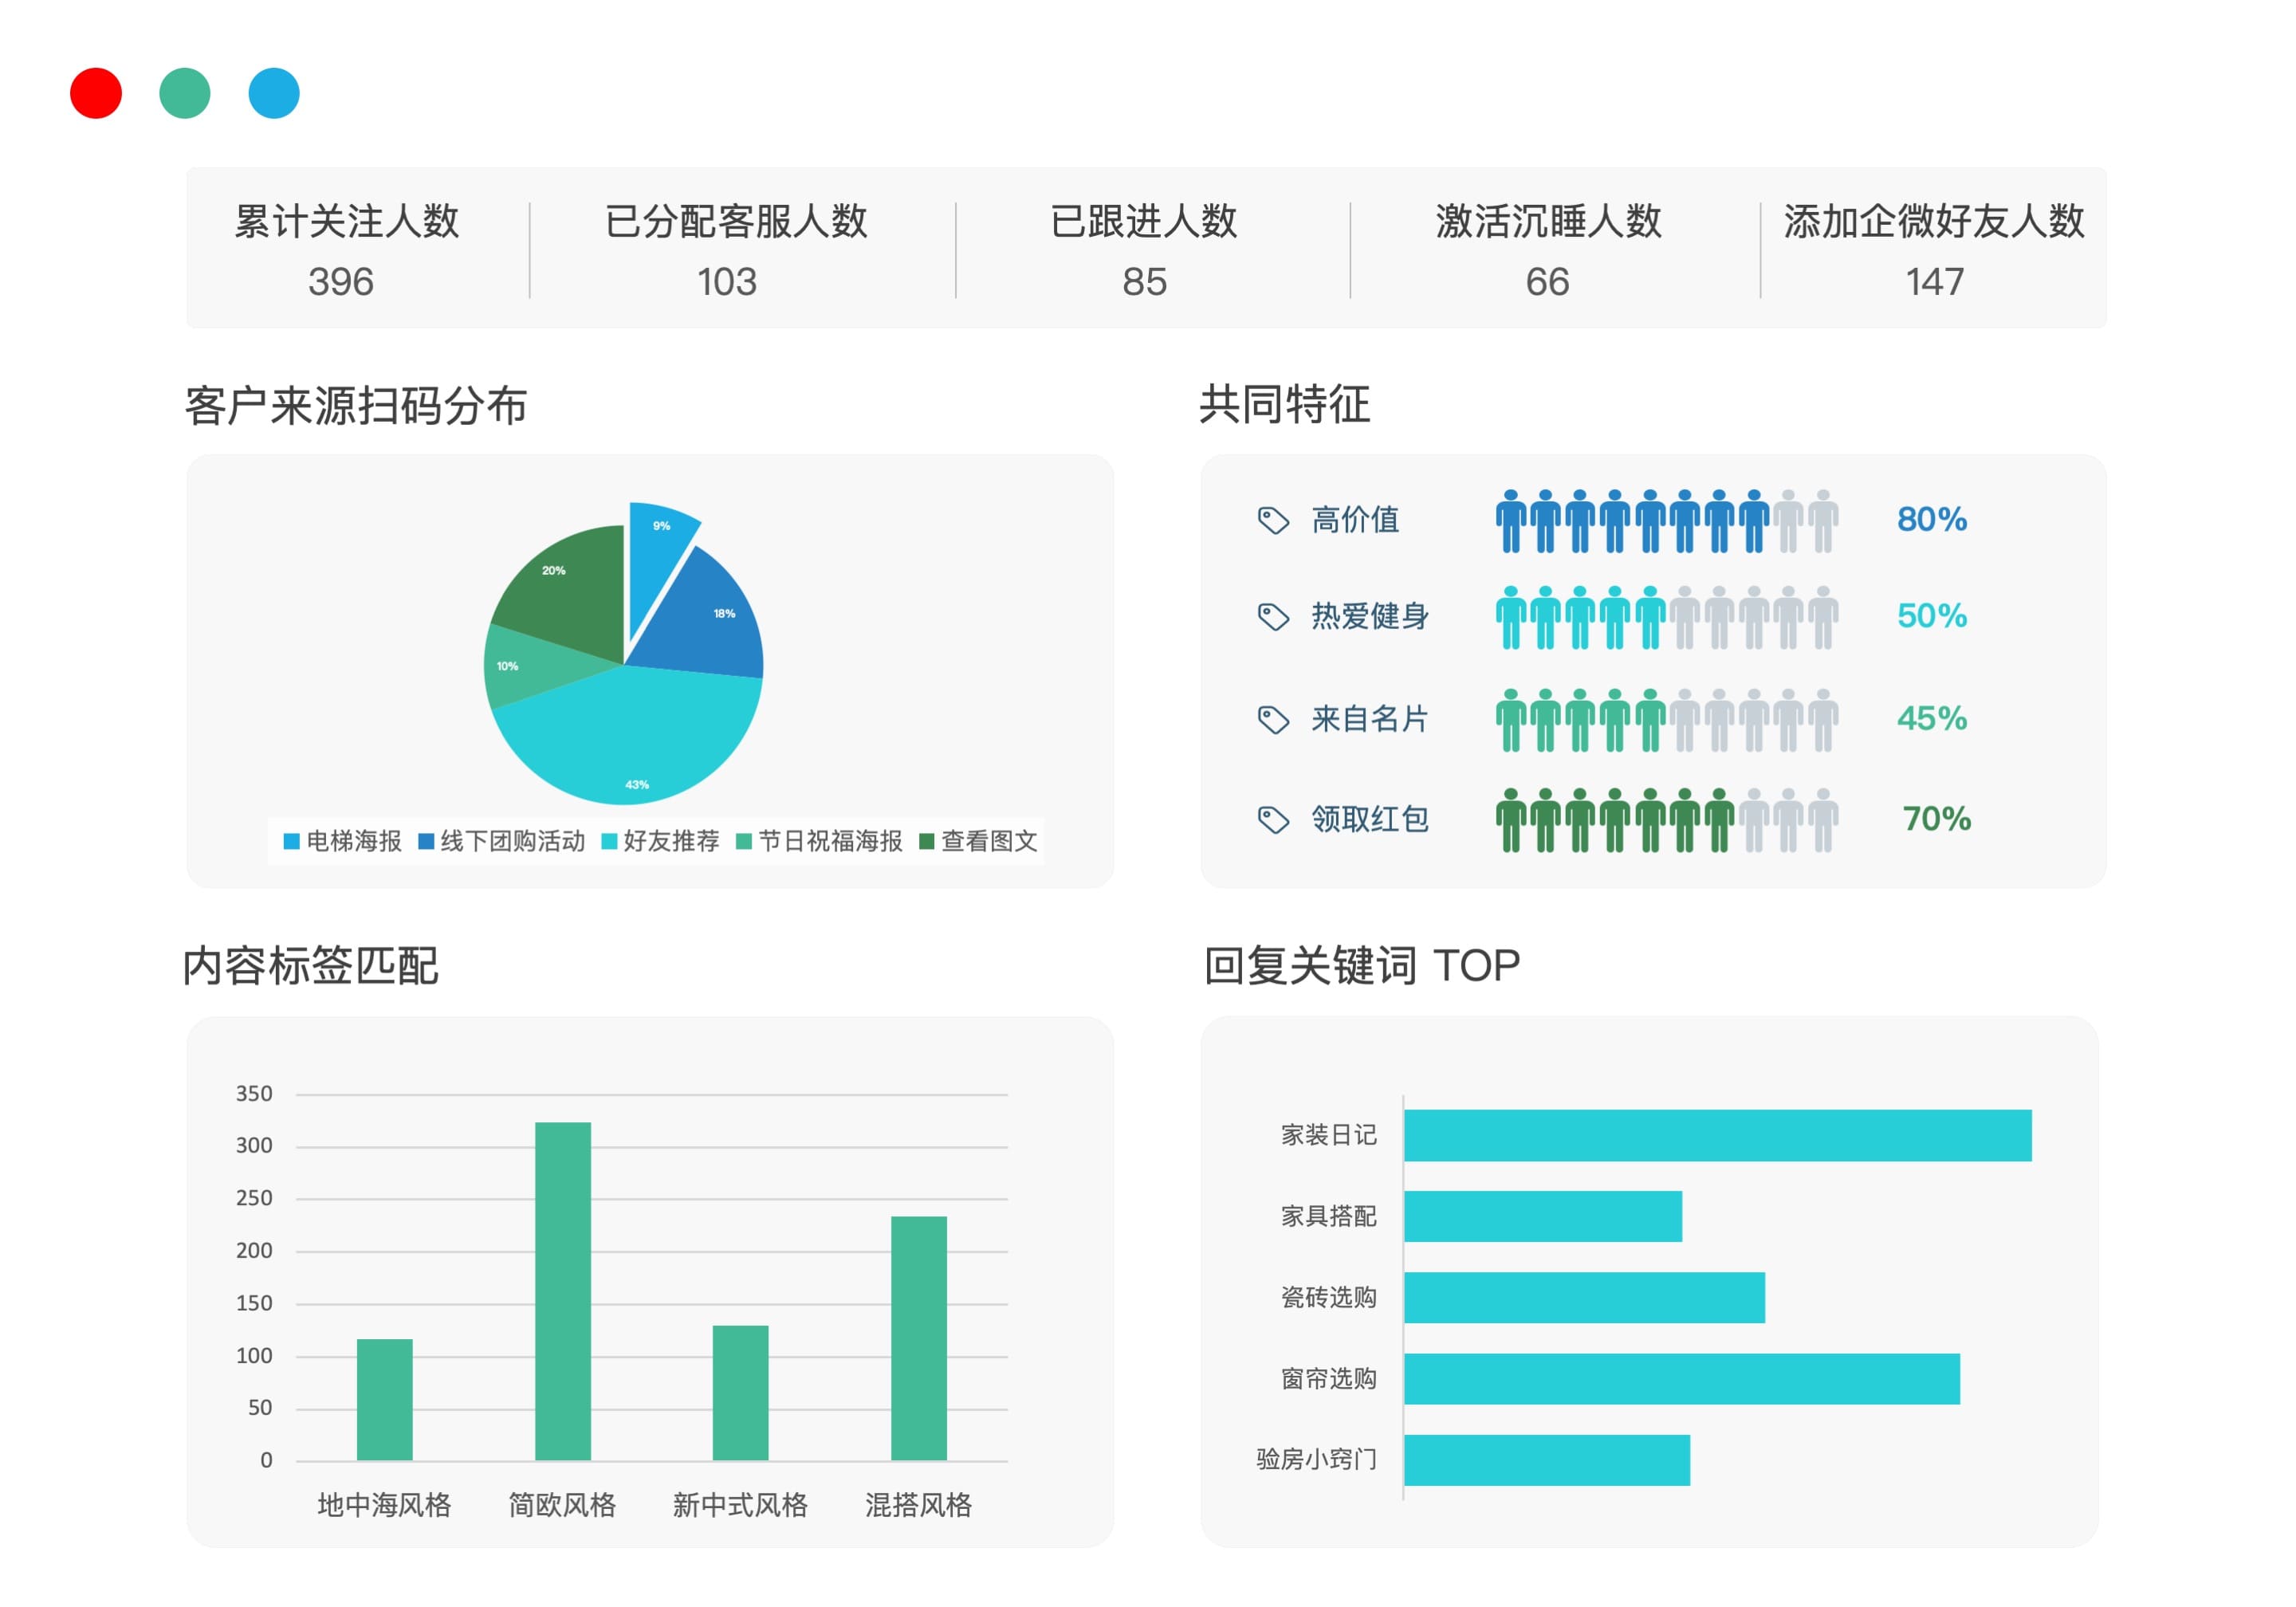Image resolution: width=2296 pixels, height=1607 pixels.
Task: Click the 窗帘选购 horizontal bar
Action: tap(1682, 1379)
